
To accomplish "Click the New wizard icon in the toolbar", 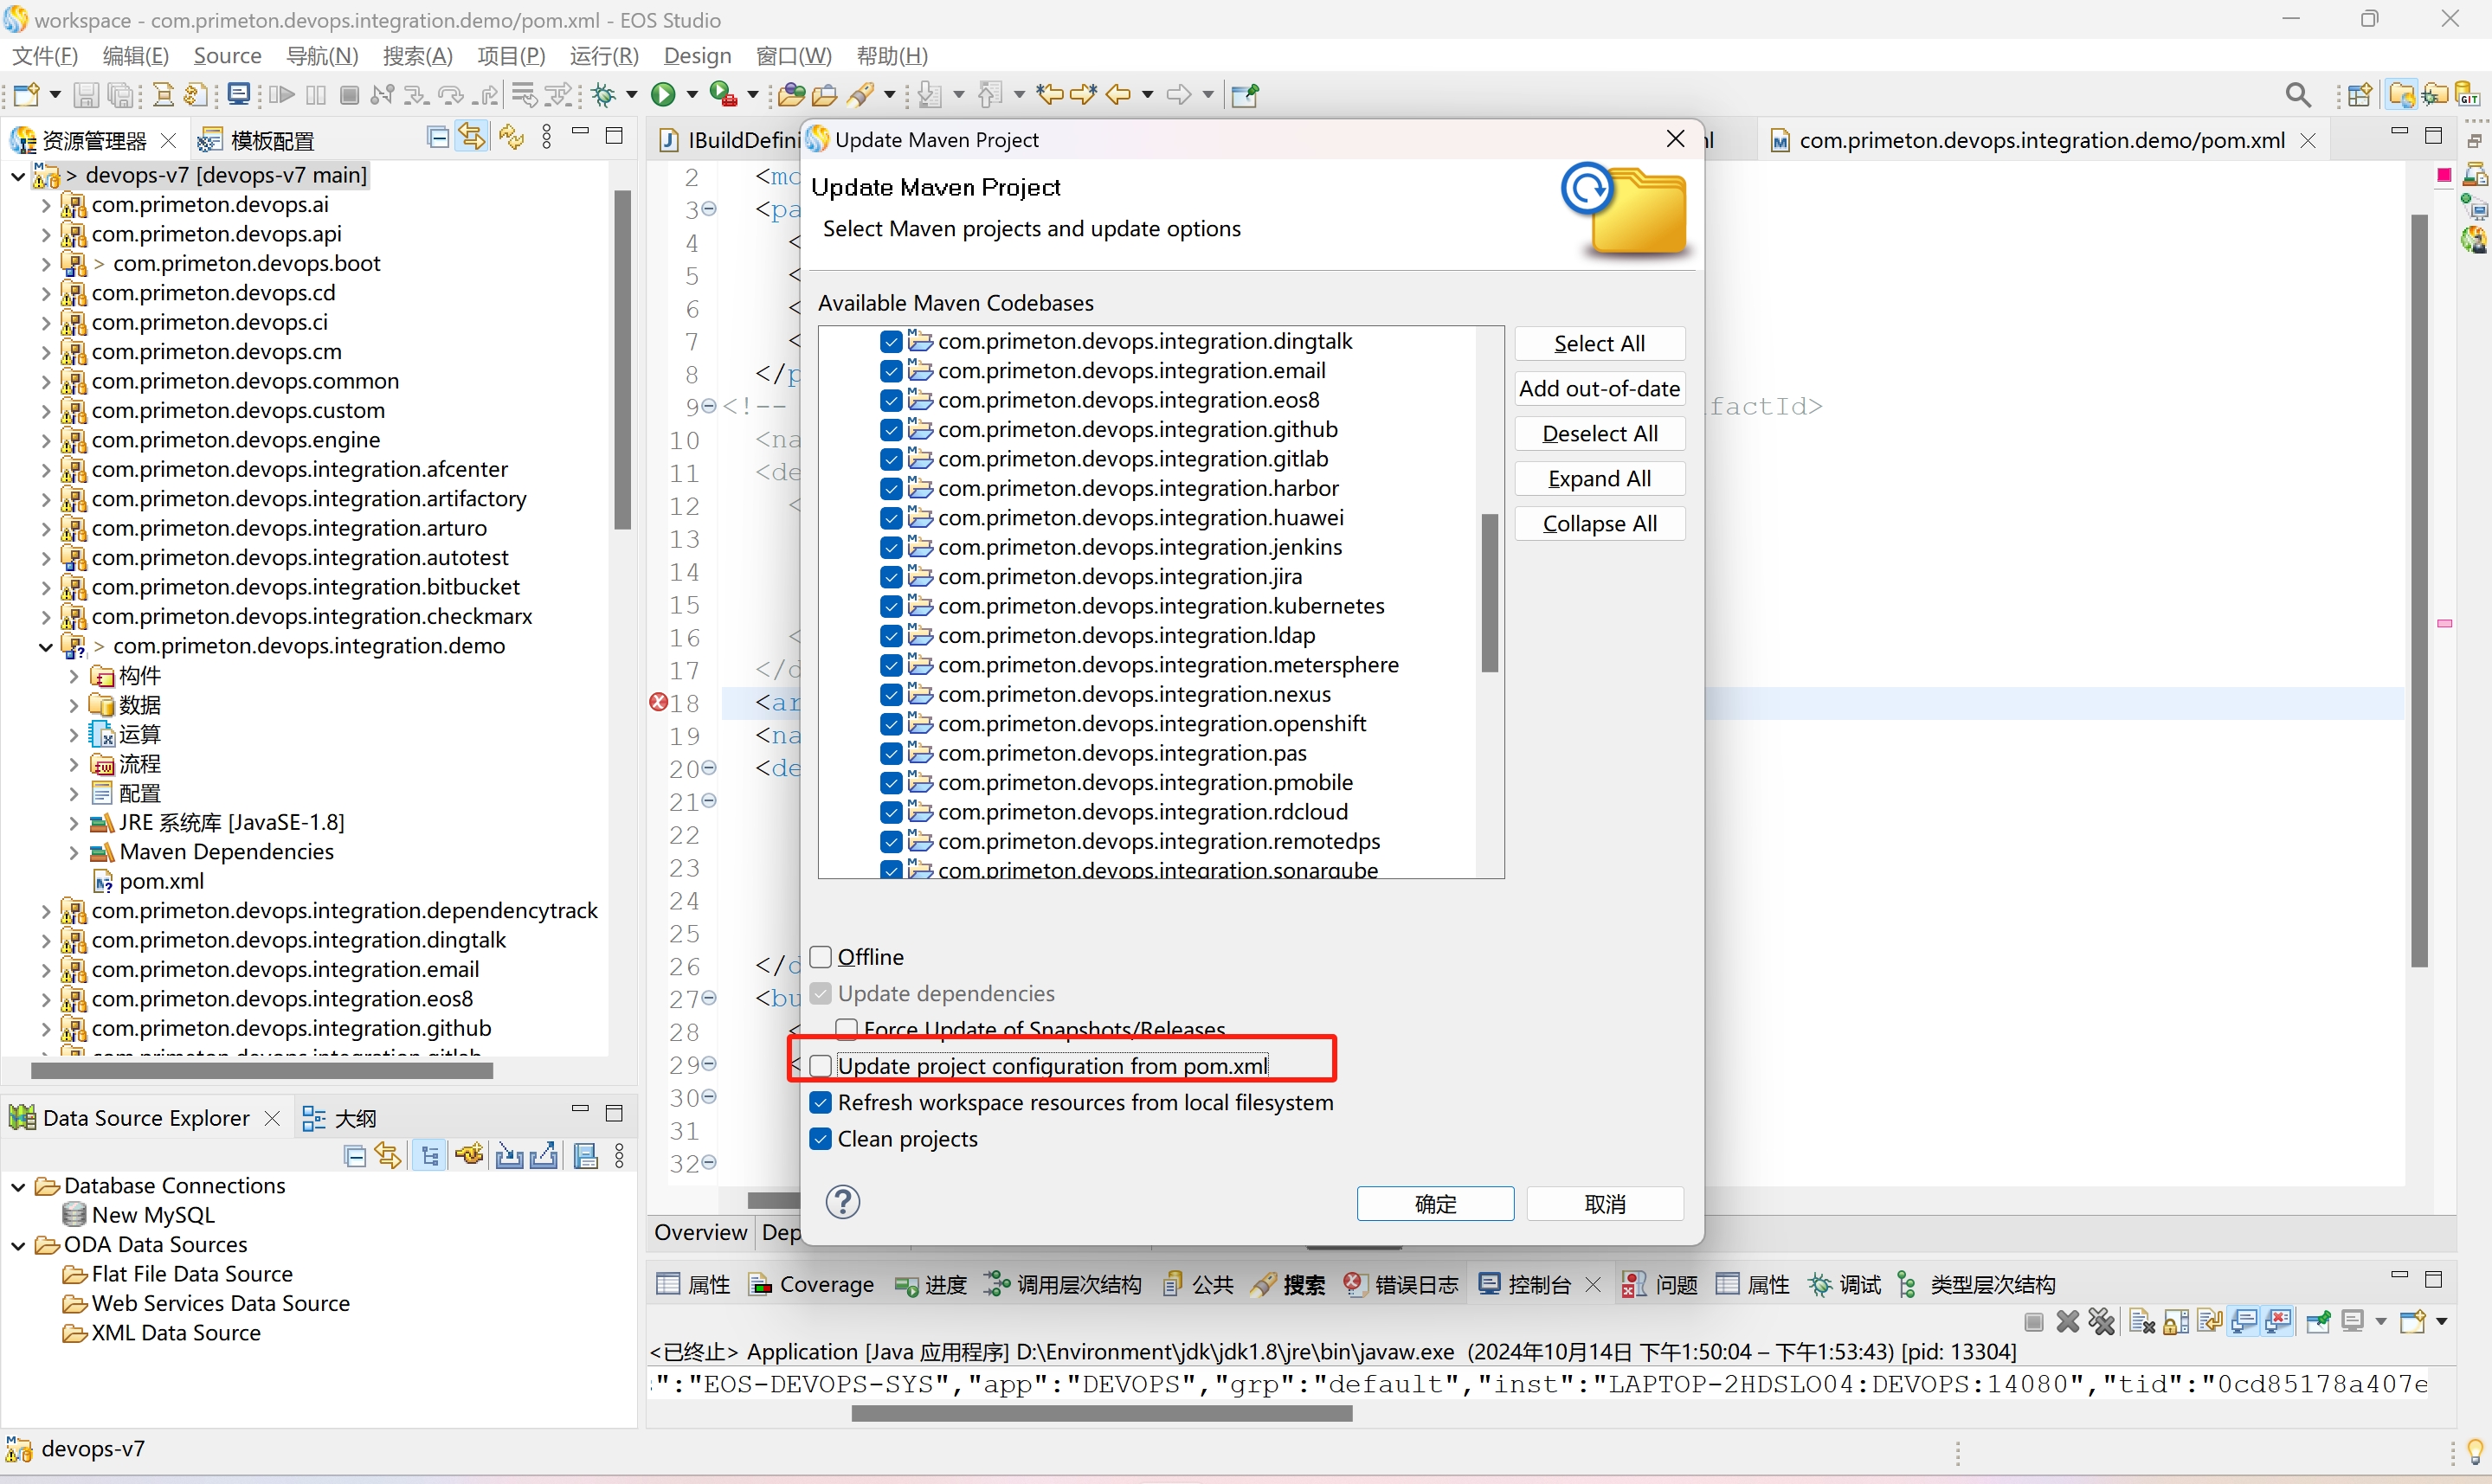I will [x=26, y=95].
